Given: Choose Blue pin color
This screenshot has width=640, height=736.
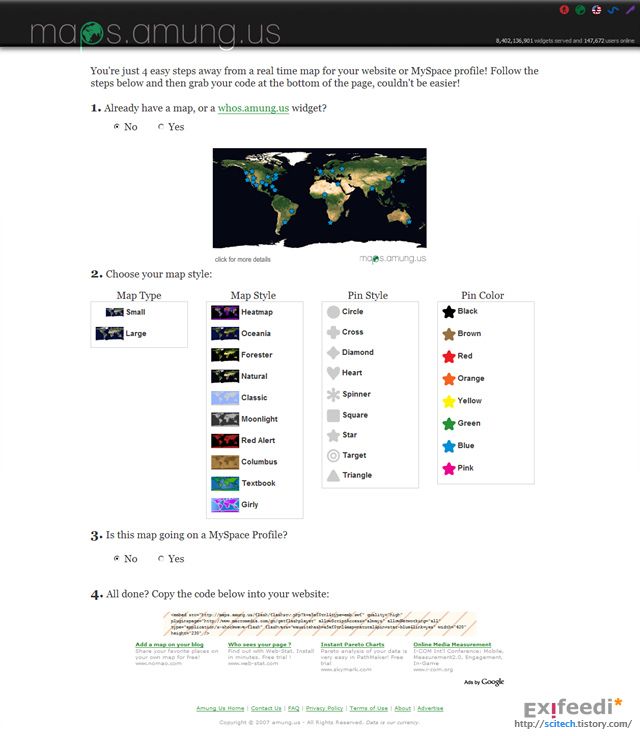Looking at the screenshot, I should (458, 445).
